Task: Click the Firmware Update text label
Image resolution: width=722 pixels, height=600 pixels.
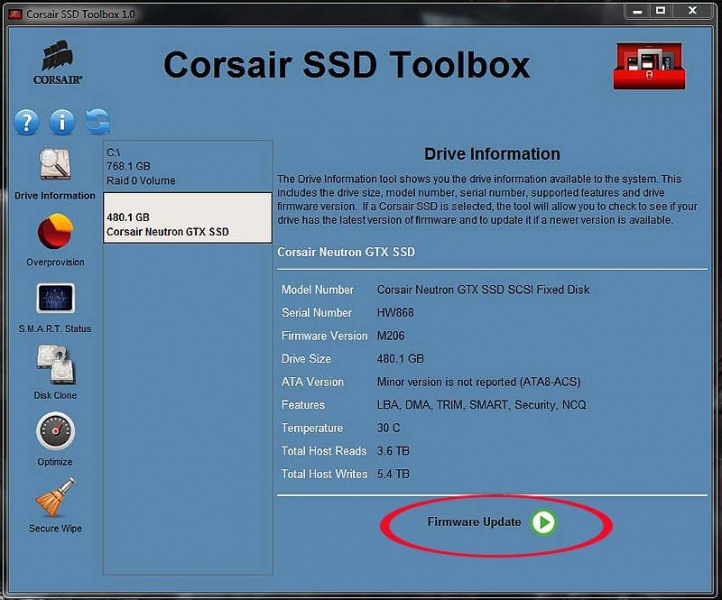Action: coord(474,522)
